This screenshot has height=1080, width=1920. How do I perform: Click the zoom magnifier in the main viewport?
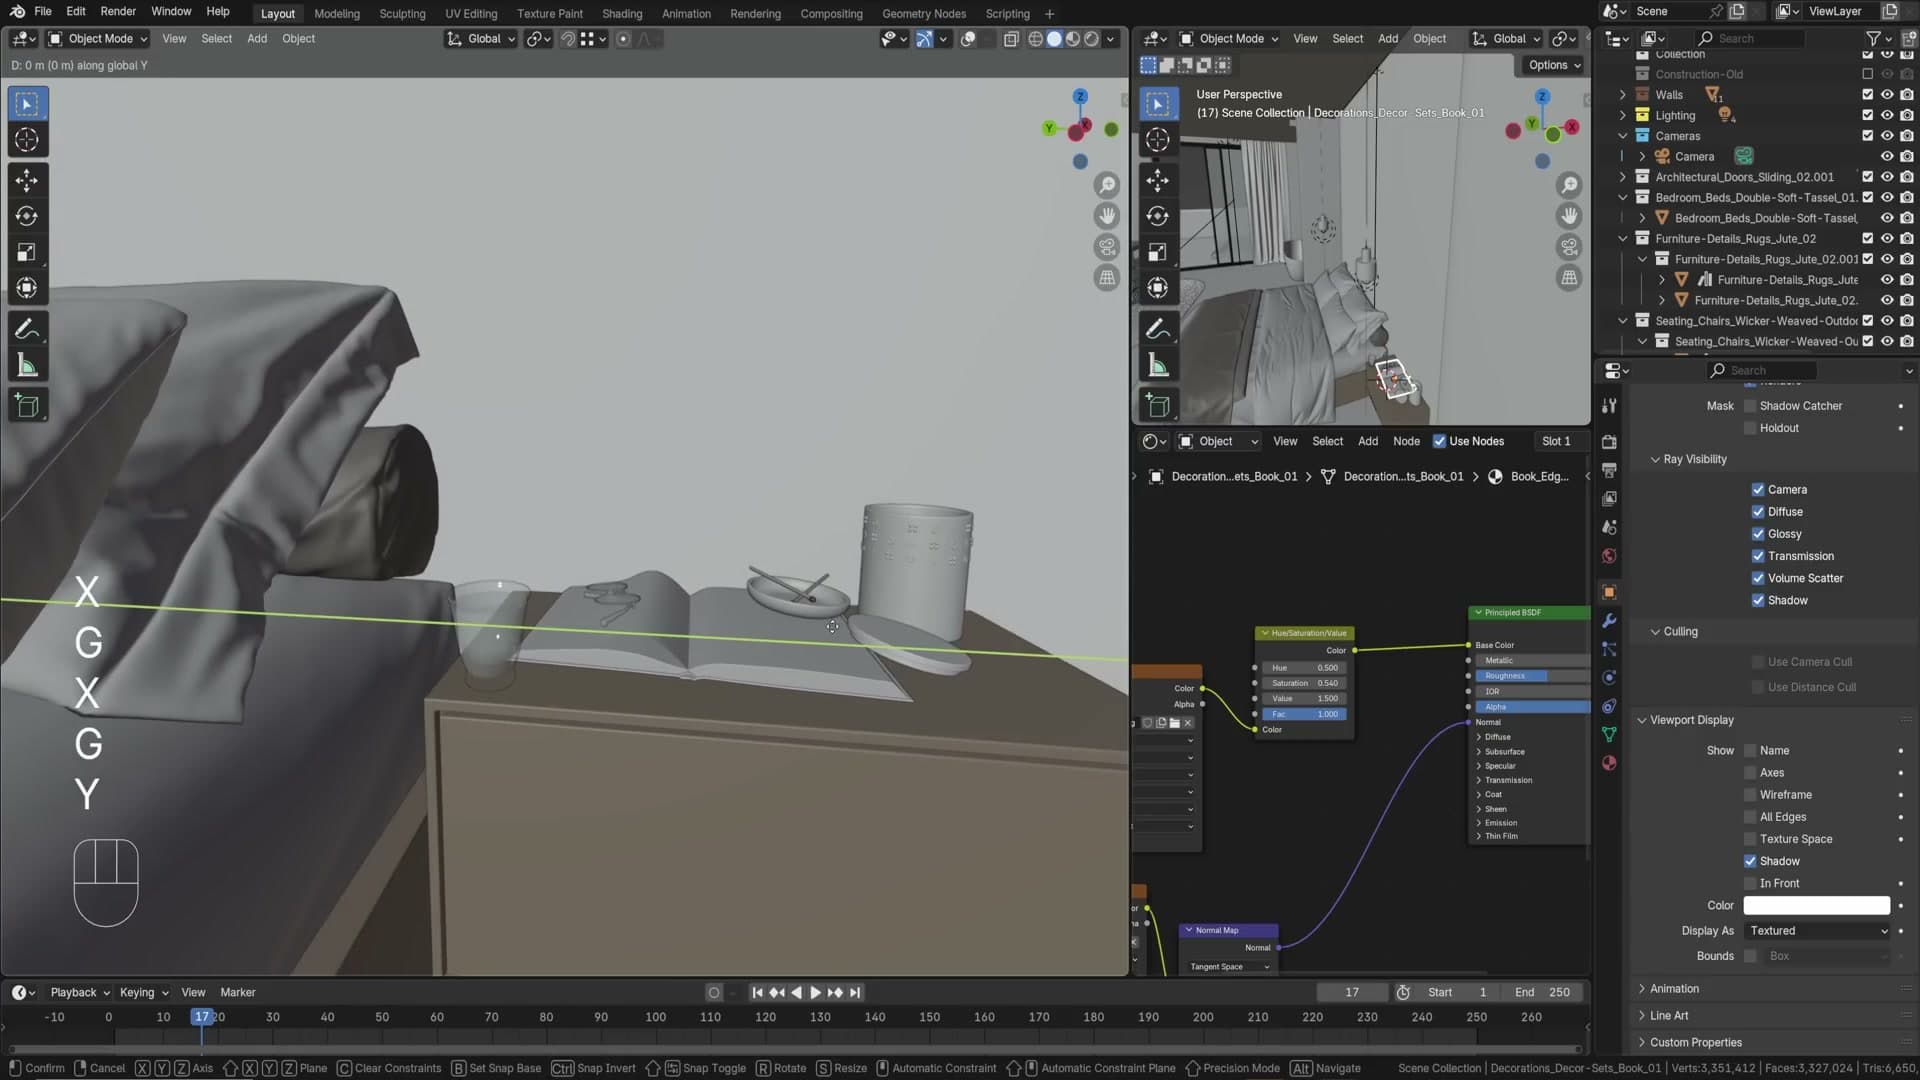[1107, 185]
